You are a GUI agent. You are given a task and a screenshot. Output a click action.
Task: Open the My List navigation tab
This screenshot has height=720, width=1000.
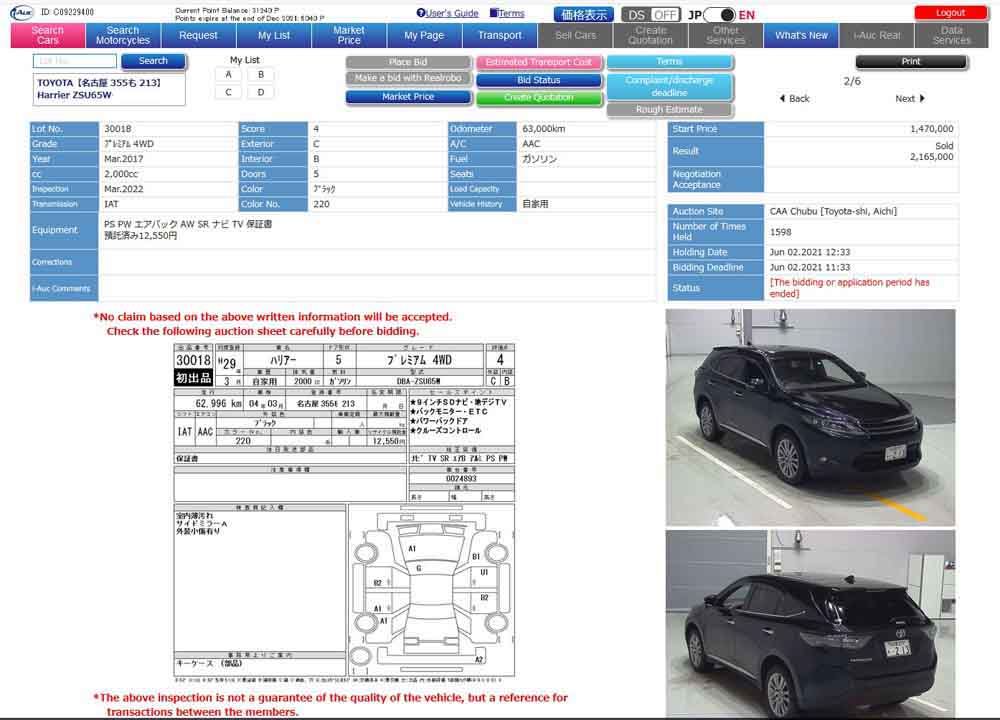[274, 35]
